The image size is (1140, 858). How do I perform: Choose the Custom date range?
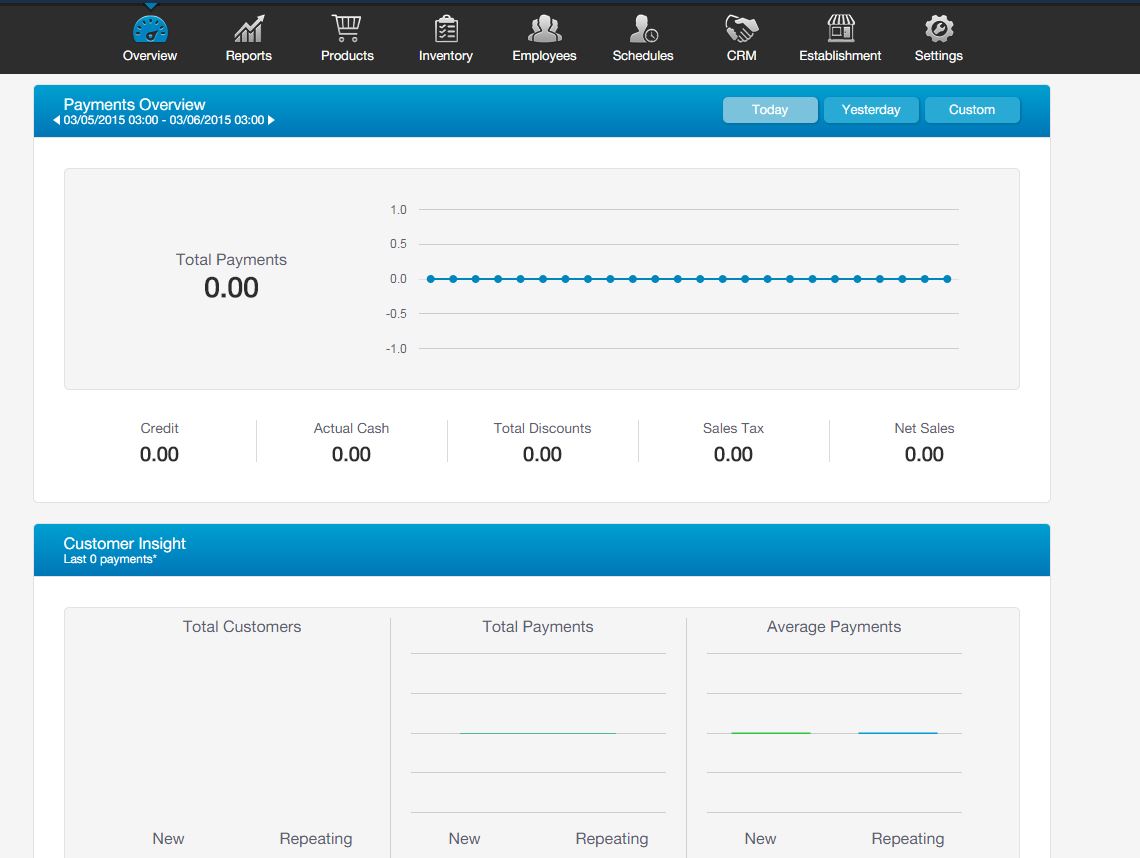click(x=972, y=110)
